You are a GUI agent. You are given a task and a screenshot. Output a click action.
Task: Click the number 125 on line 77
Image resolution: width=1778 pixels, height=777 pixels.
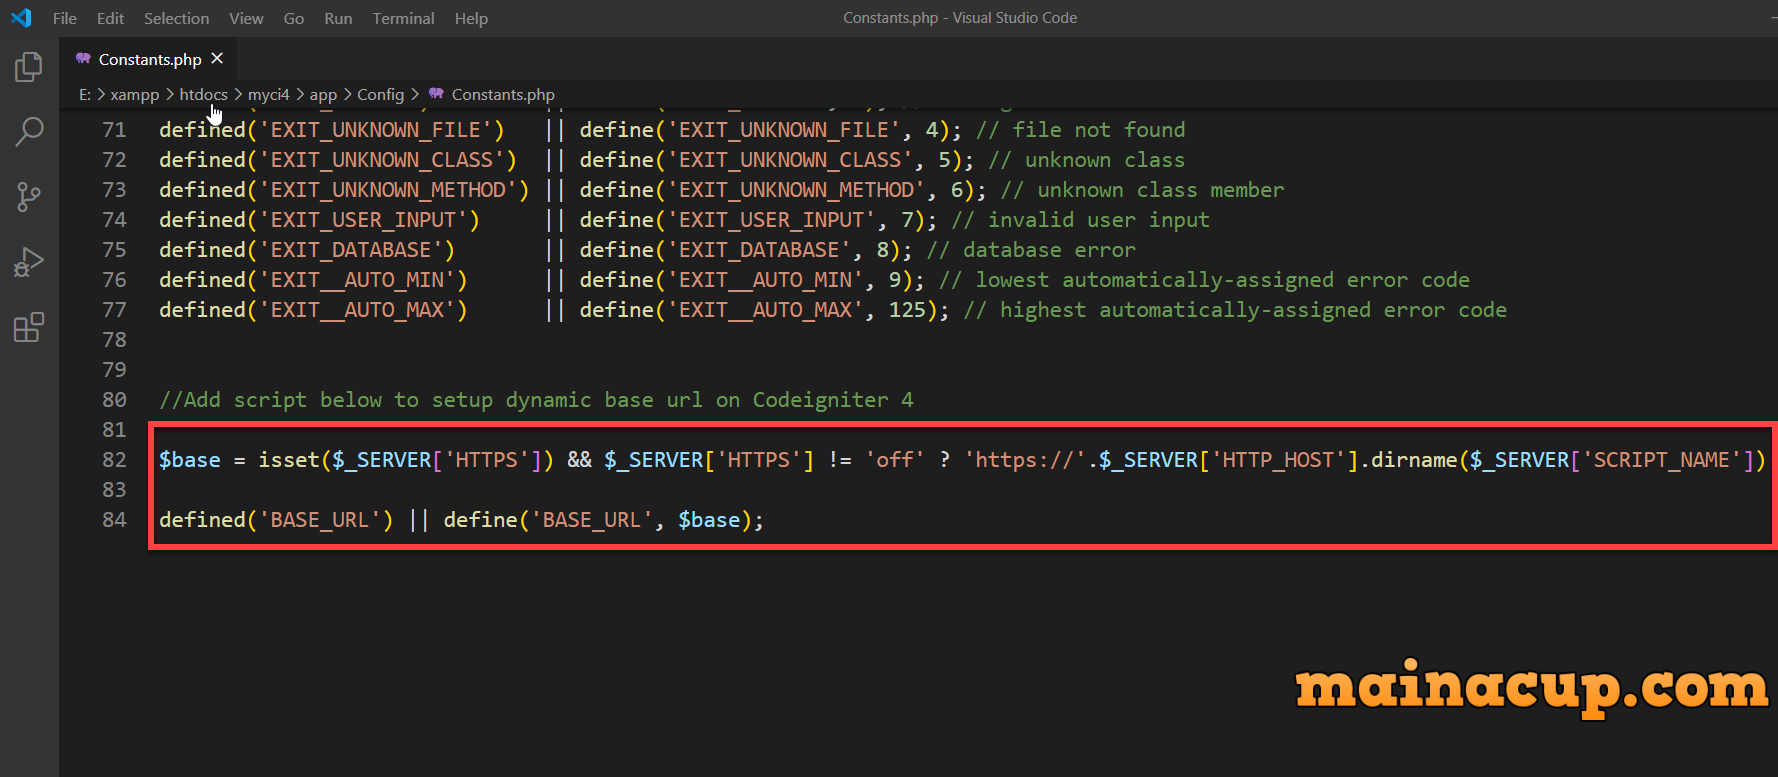point(907,310)
